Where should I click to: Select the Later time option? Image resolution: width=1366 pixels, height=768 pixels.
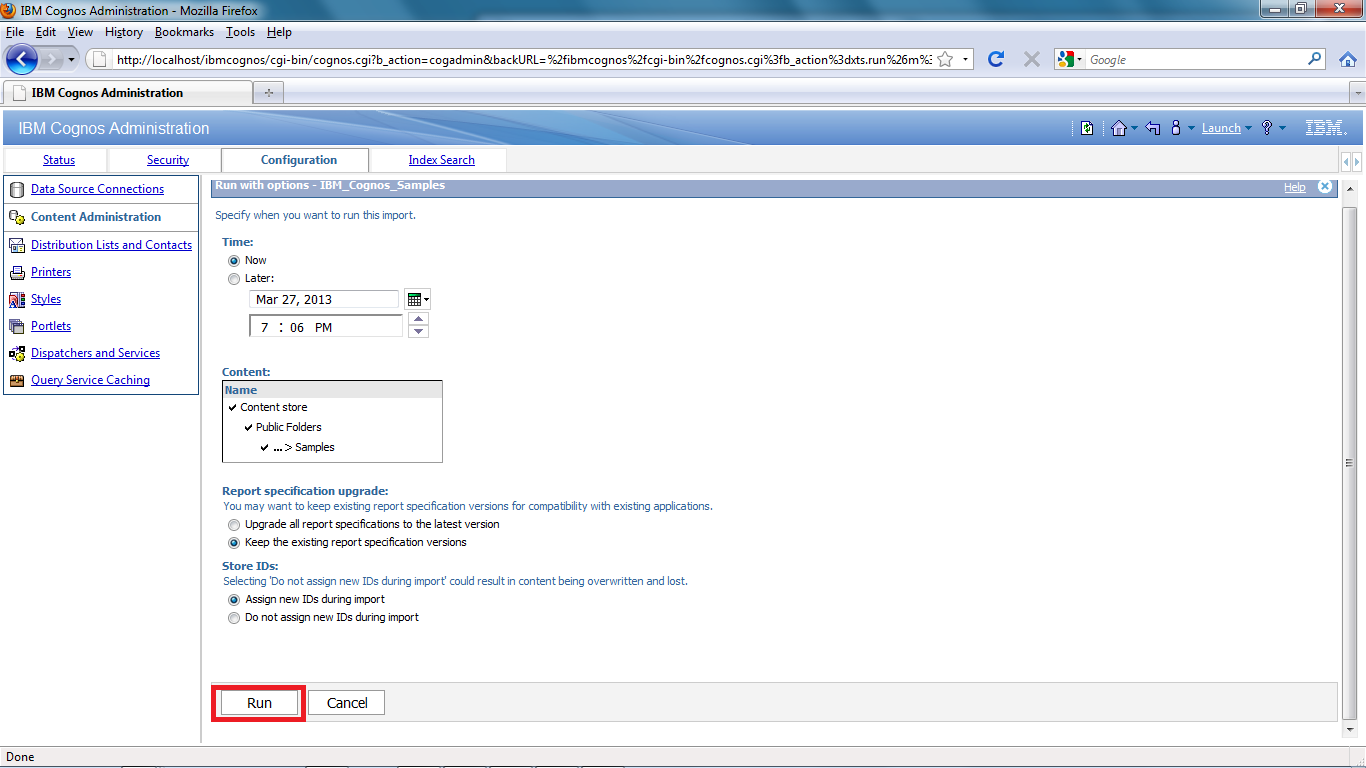234,279
